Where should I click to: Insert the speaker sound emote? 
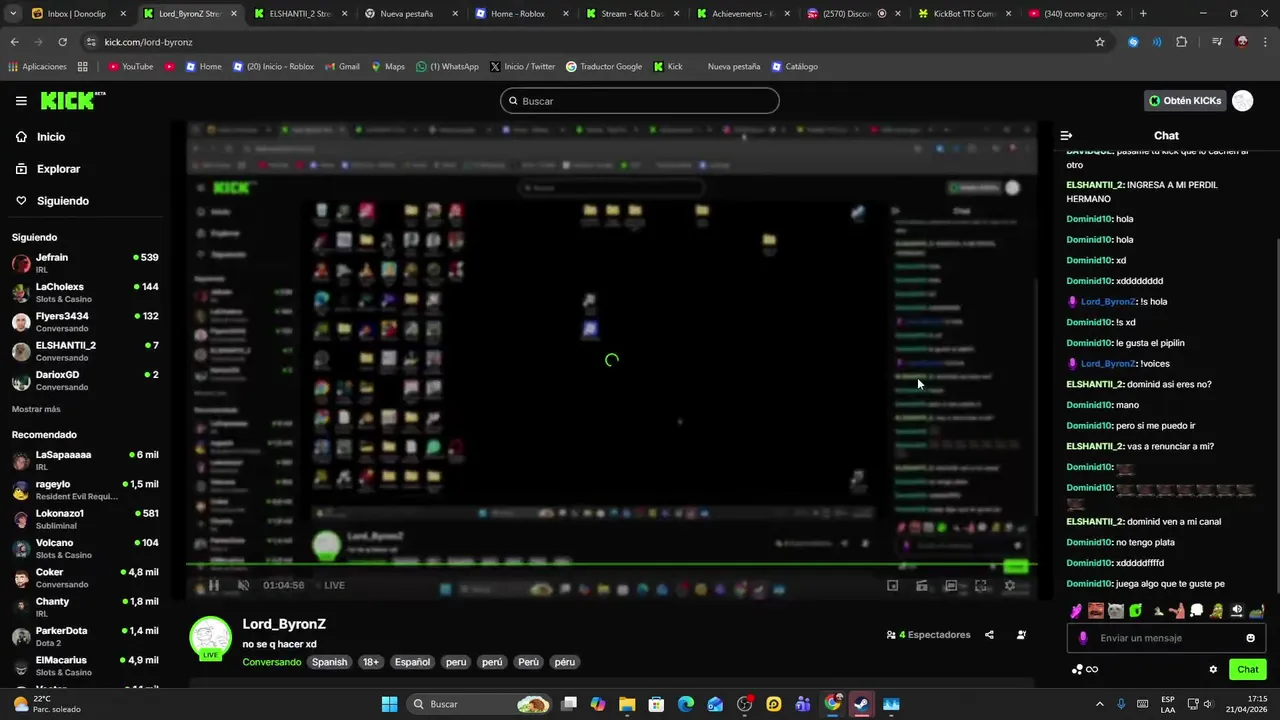[x=1237, y=611]
